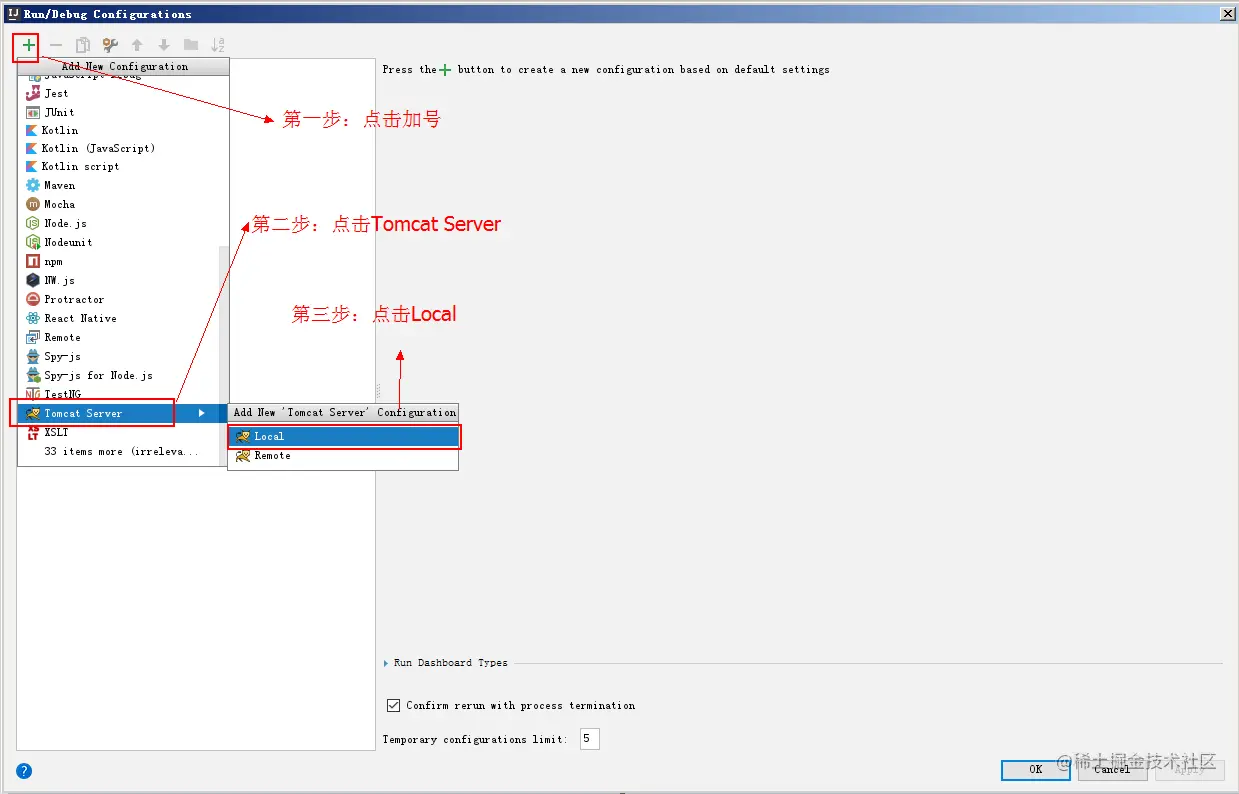Image resolution: width=1239 pixels, height=794 pixels.
Task: Toggle Confirm rerun with process termination checkbox
Action: 394,705
